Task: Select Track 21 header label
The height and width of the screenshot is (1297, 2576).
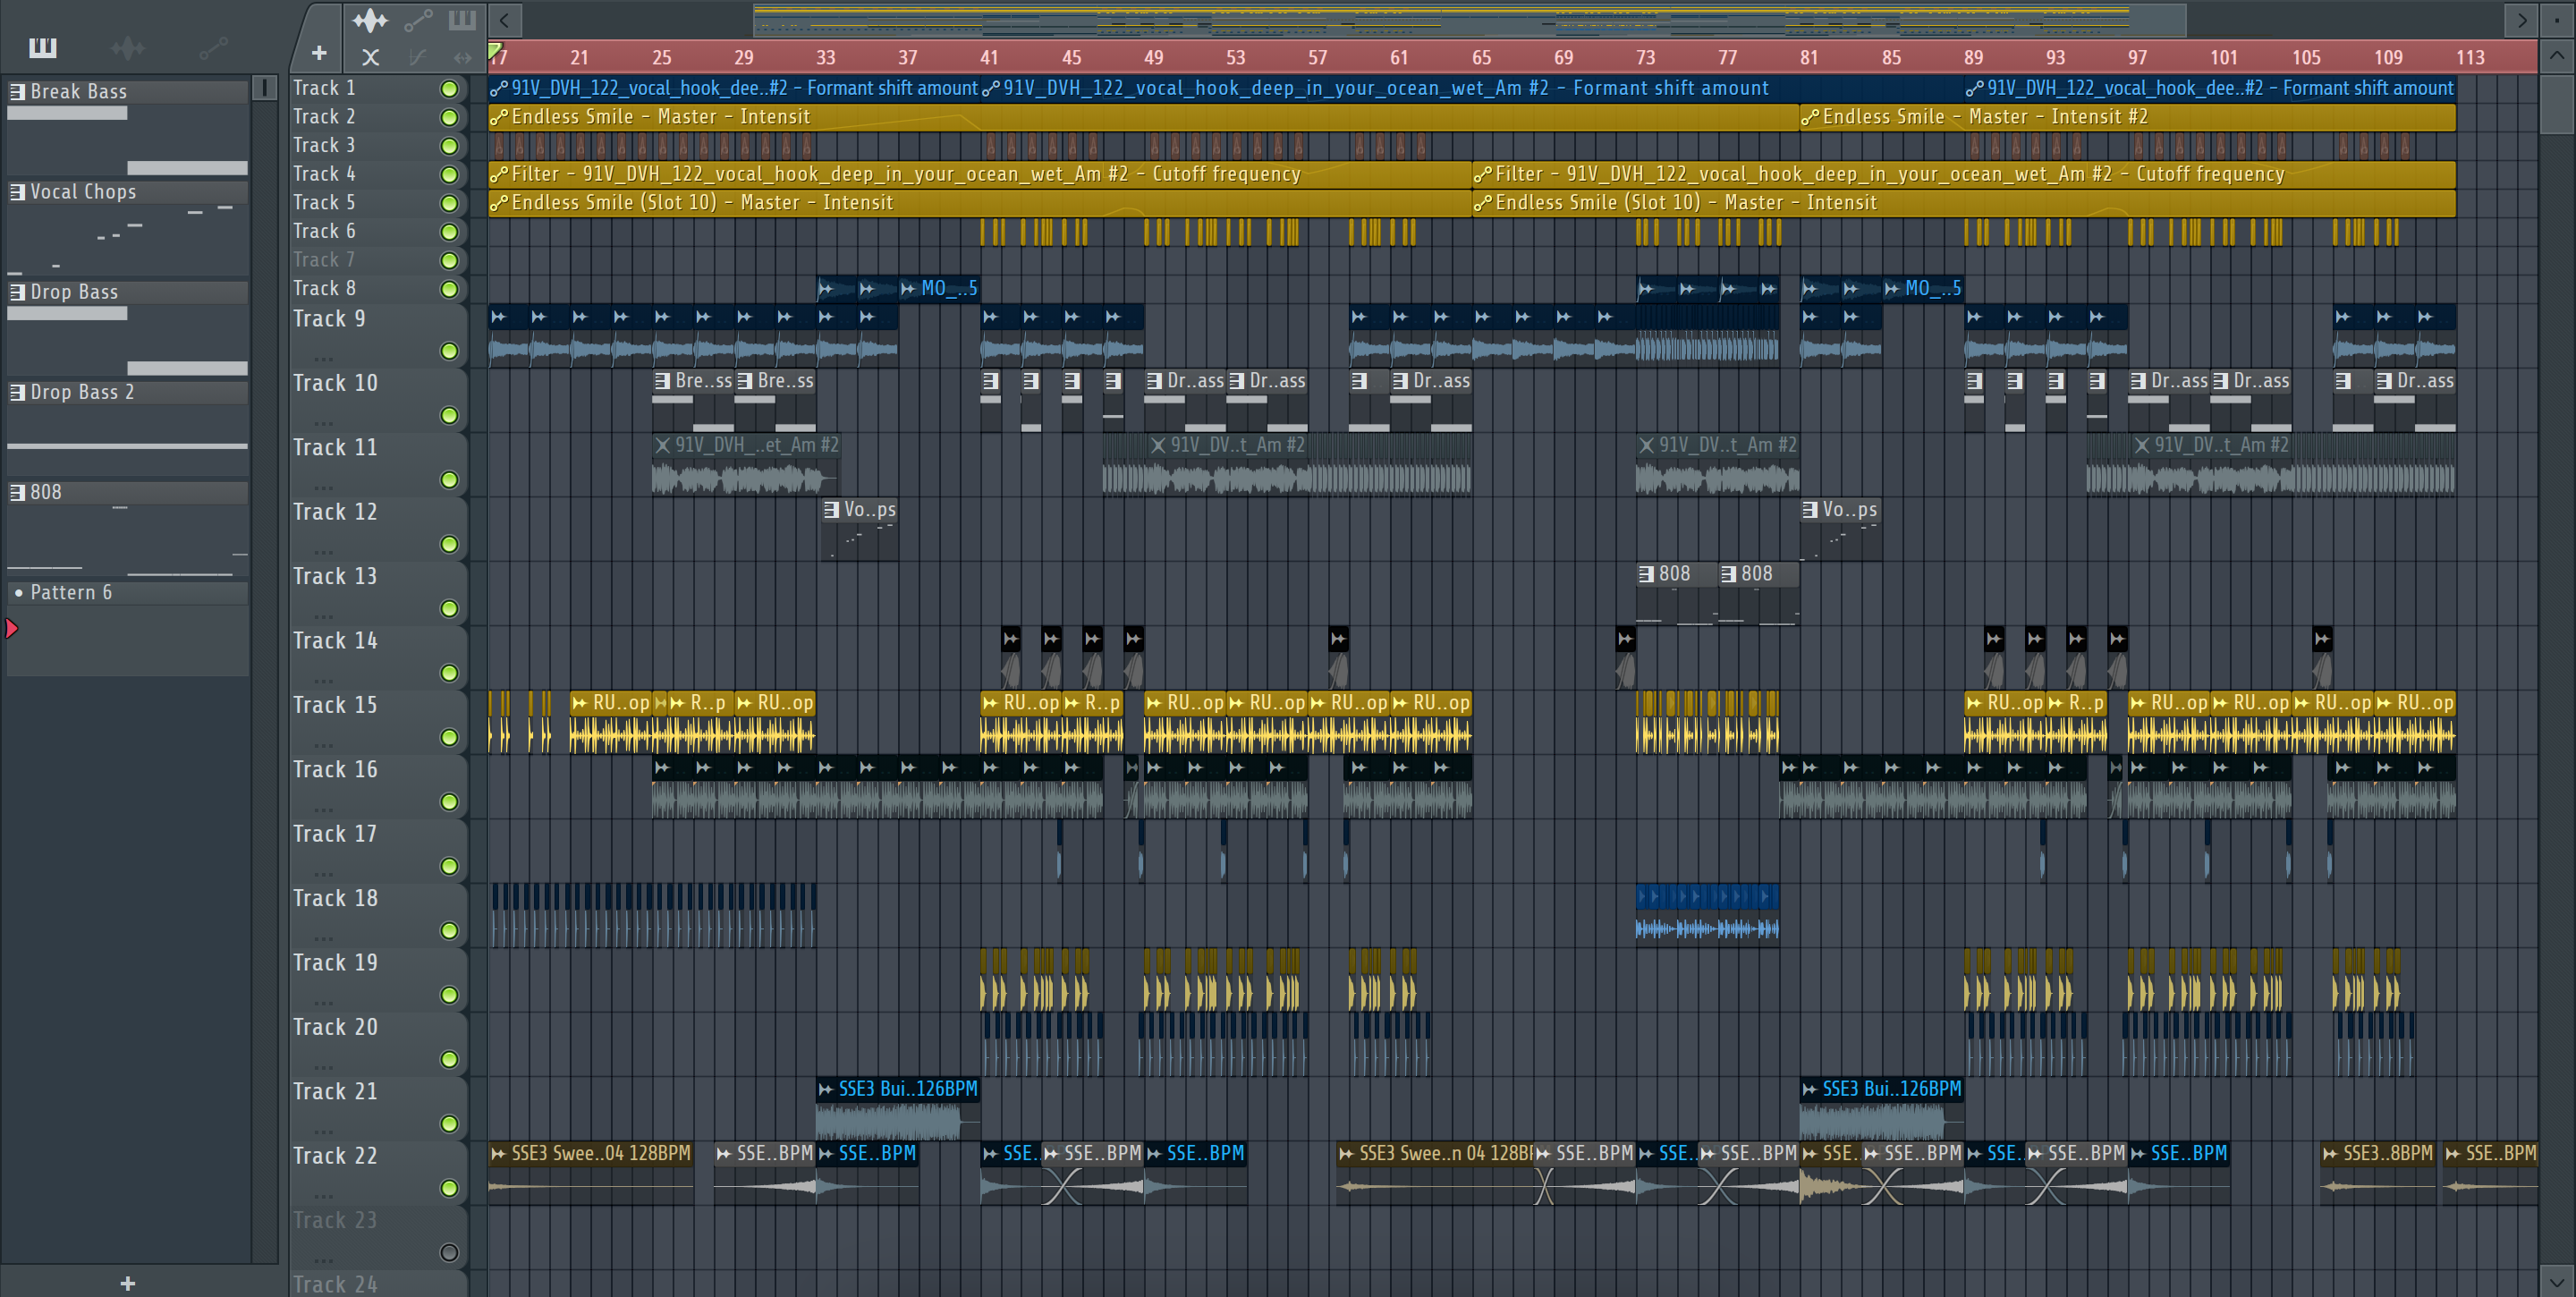Action: point(335,1091)
